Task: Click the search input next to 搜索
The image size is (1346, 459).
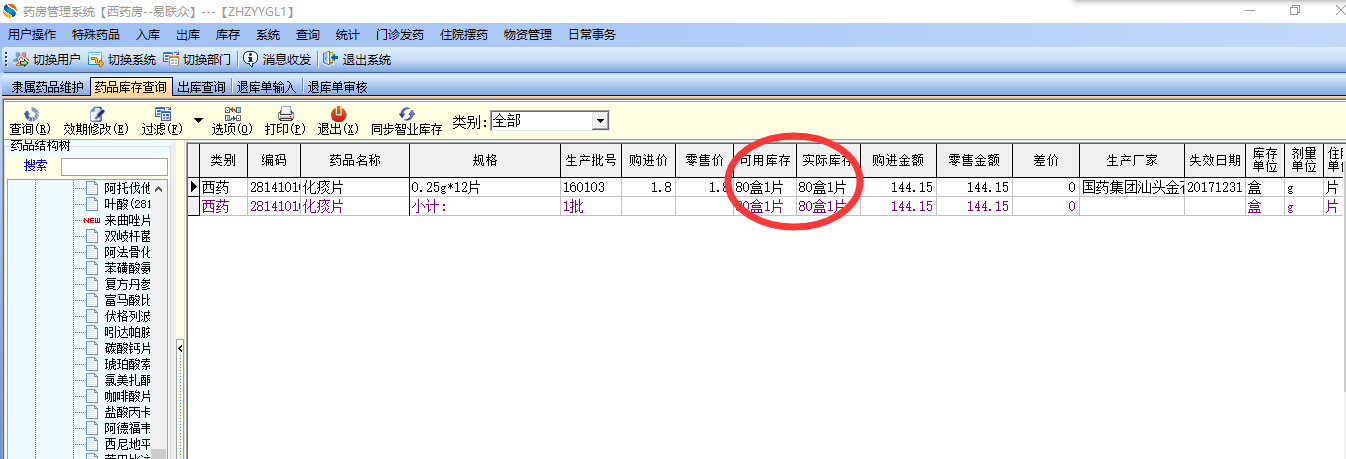Action: point(115,166)
